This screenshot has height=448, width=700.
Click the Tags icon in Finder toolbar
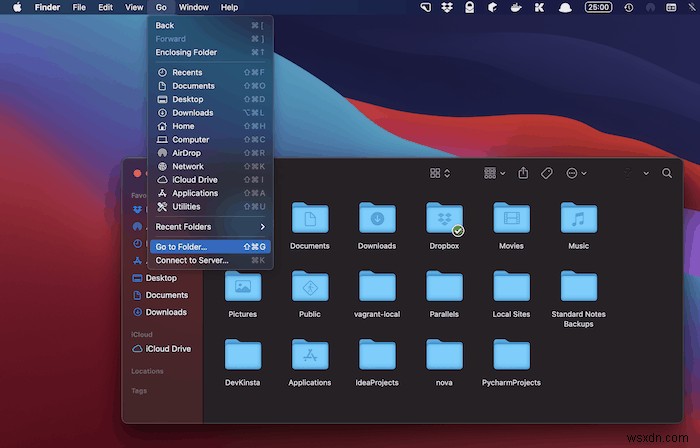tap(547, 173)
